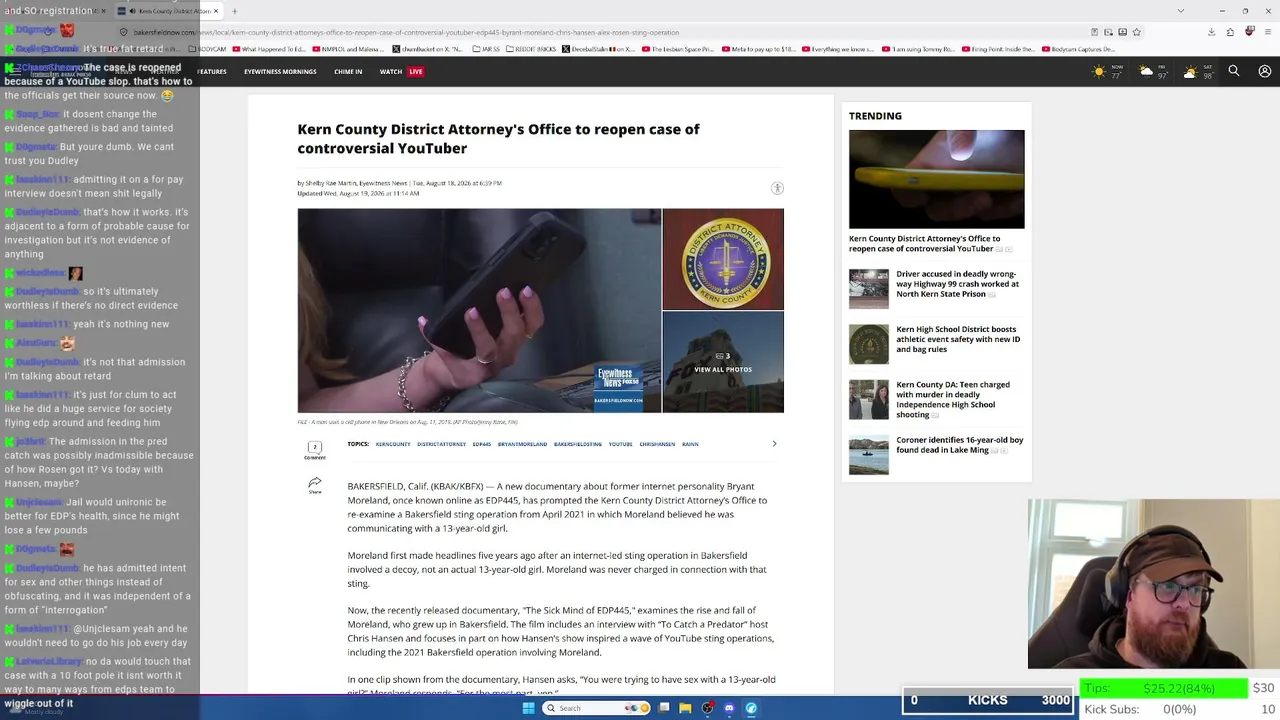1280x720 pixels.
Task: Open the article comment bubble icon
Action: click(314, 449)
